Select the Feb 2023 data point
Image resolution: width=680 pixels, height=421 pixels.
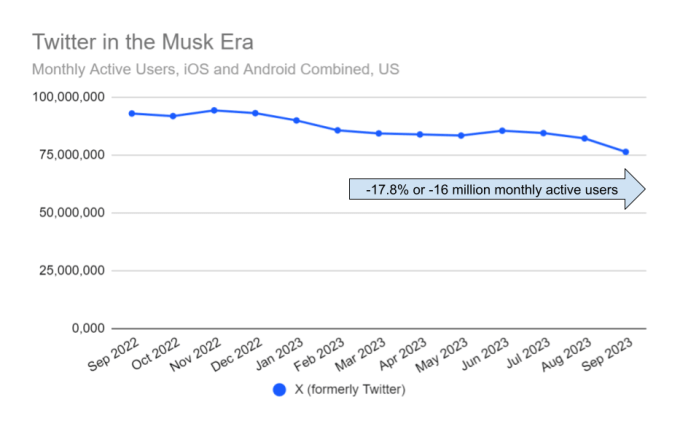(x=338, y=130)
